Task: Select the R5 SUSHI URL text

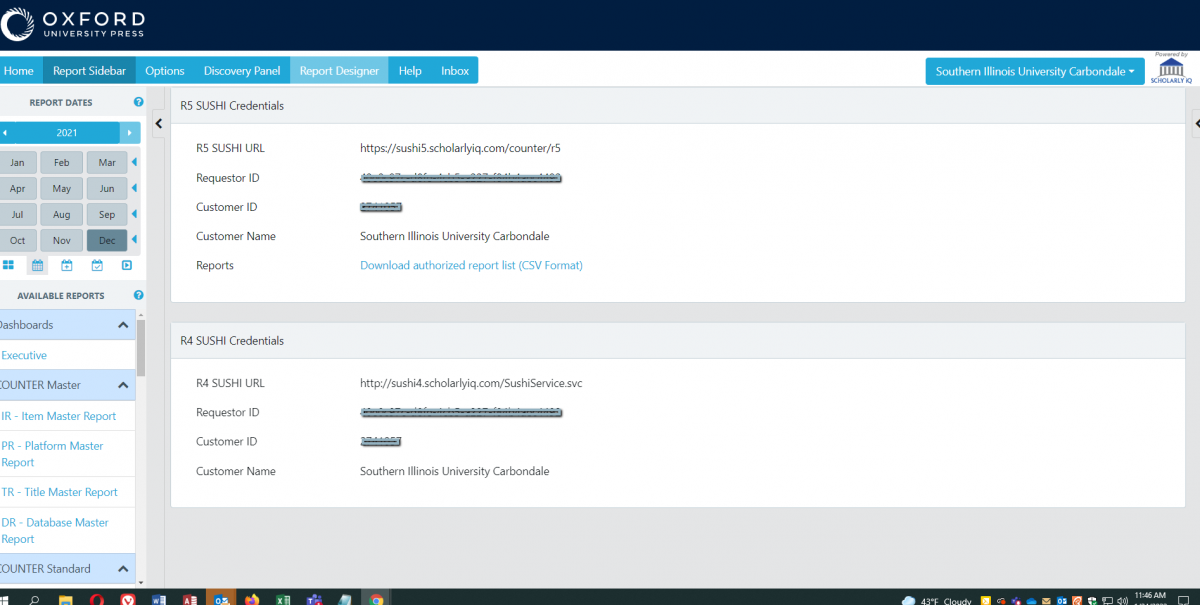Action: point(460,148)
